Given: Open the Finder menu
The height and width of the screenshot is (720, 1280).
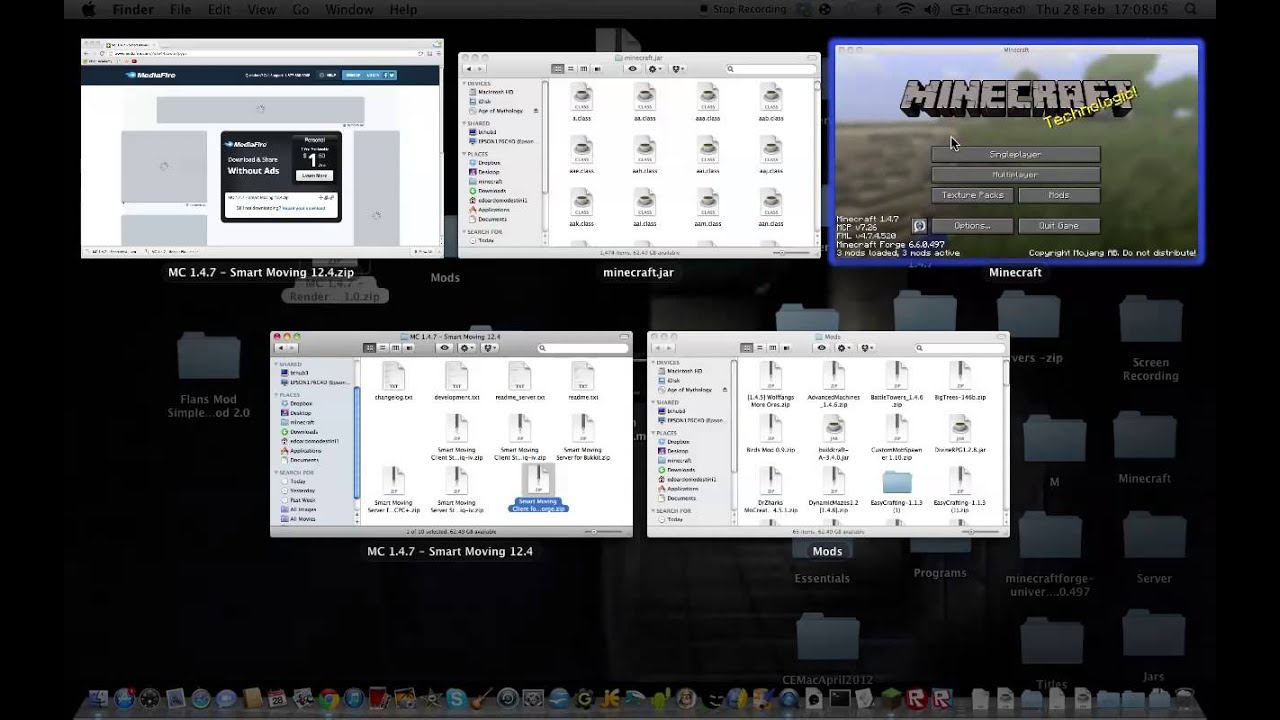Looking at the screenshot, I should pyautogui.click(x=133, y=10).
